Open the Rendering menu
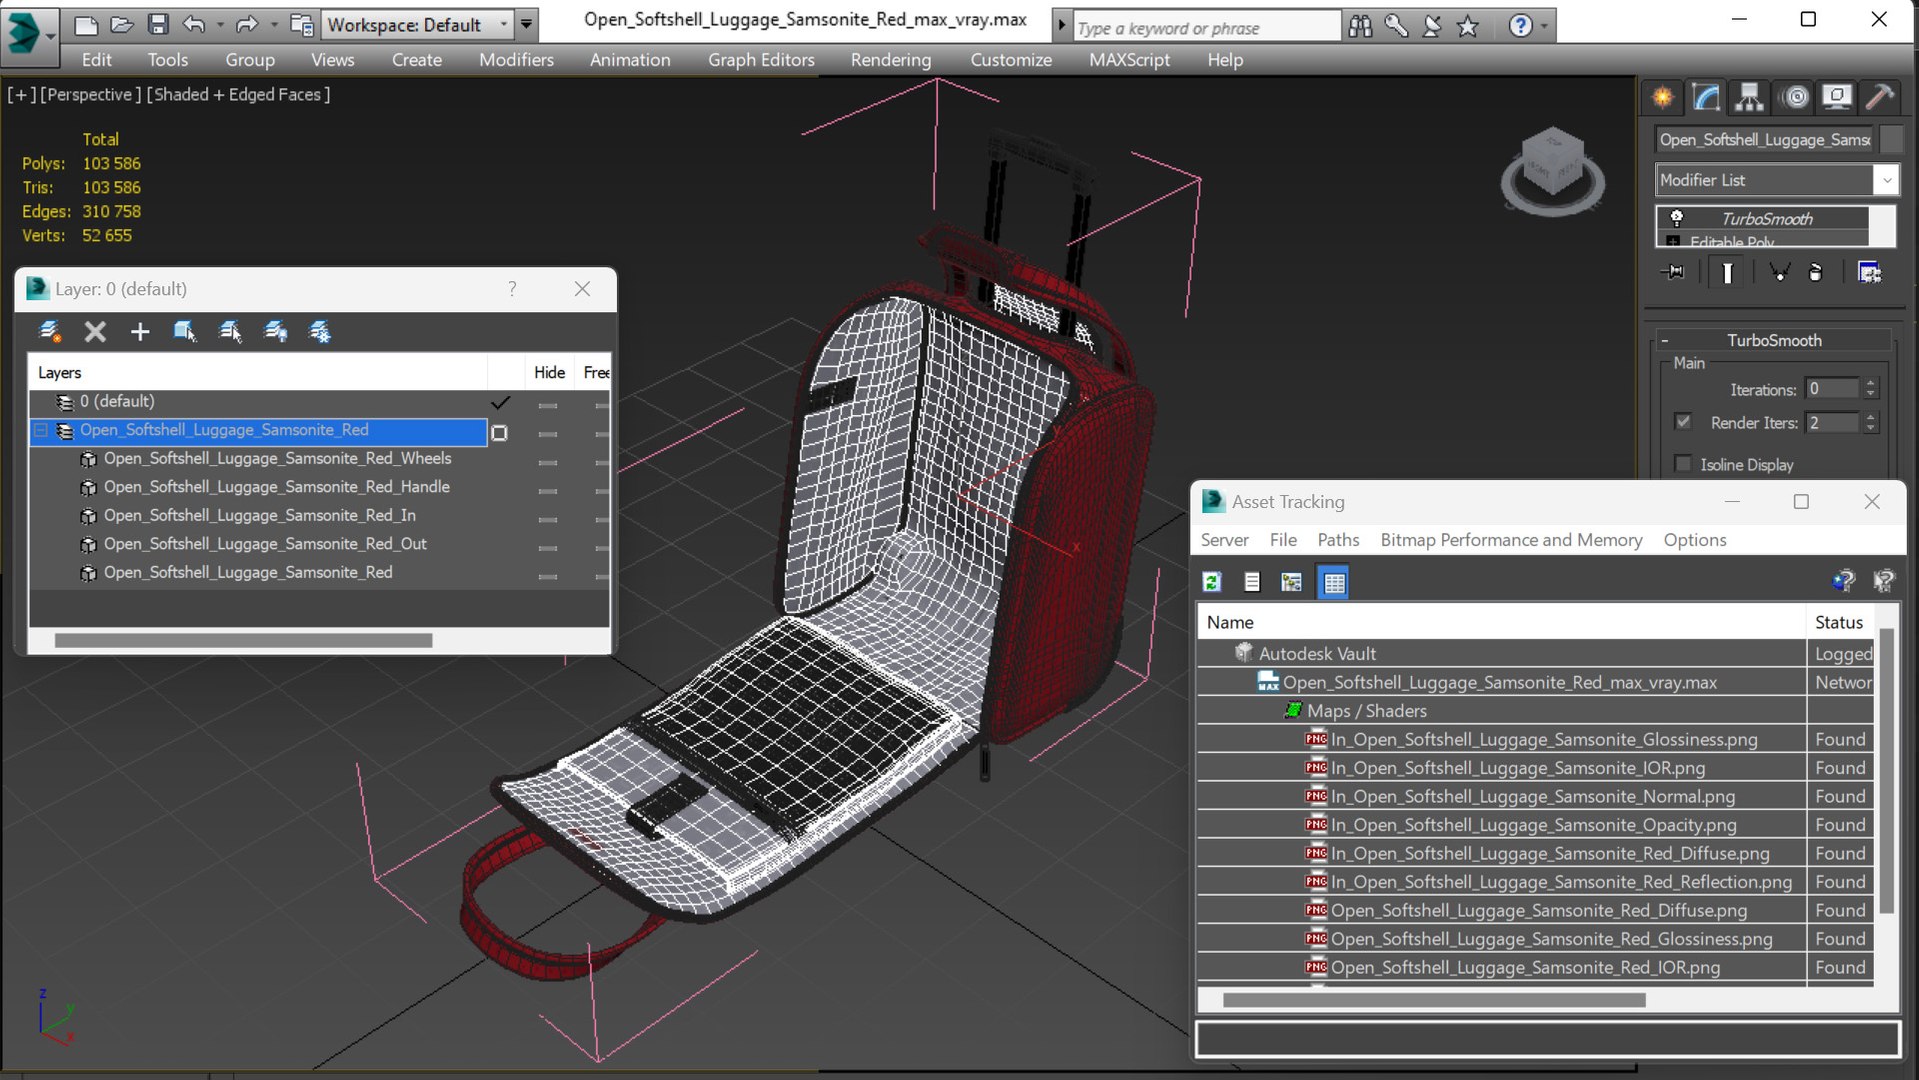 pos(890,60)
